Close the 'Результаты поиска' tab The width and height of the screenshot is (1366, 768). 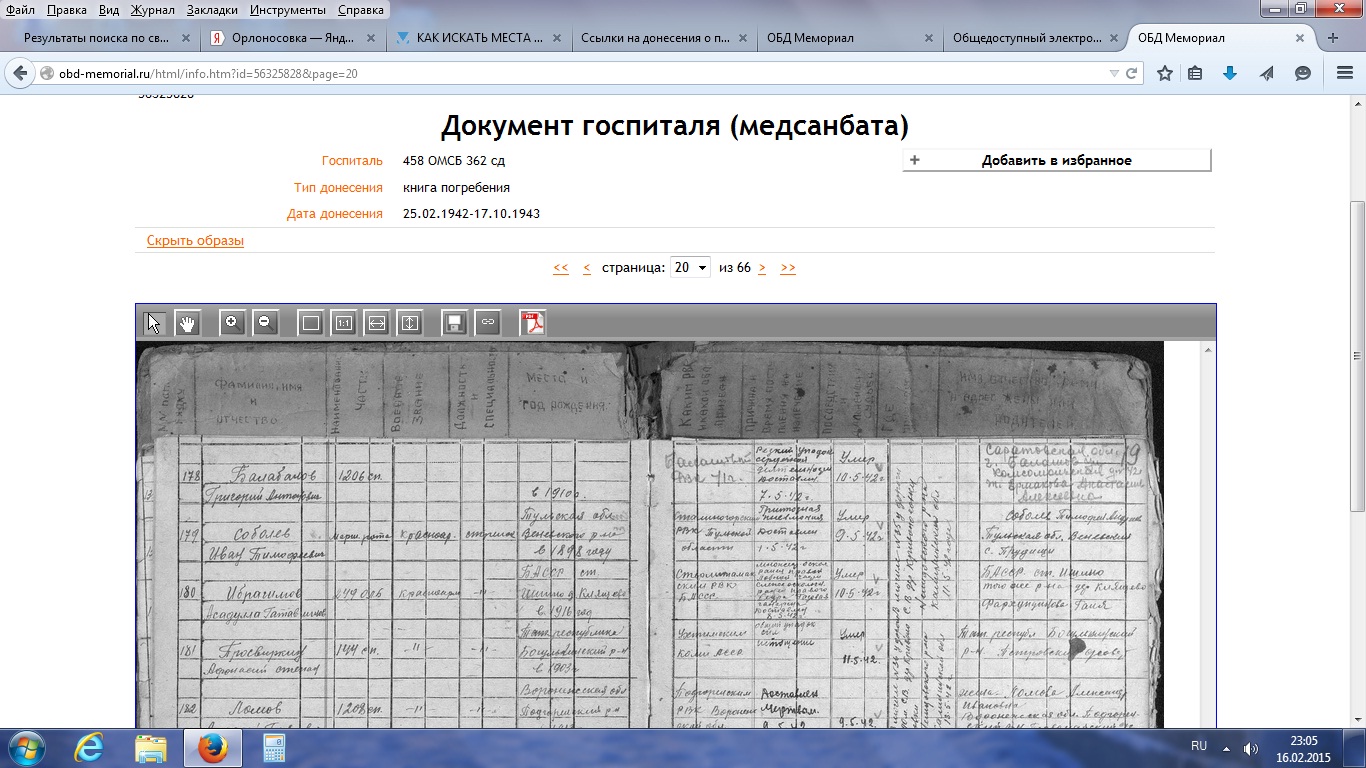185,38
